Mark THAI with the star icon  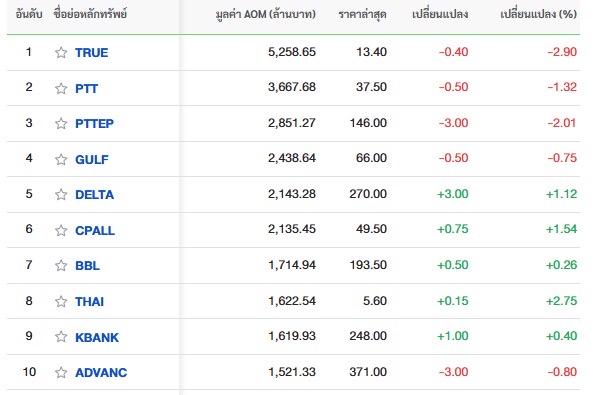[x=61, y=301]
